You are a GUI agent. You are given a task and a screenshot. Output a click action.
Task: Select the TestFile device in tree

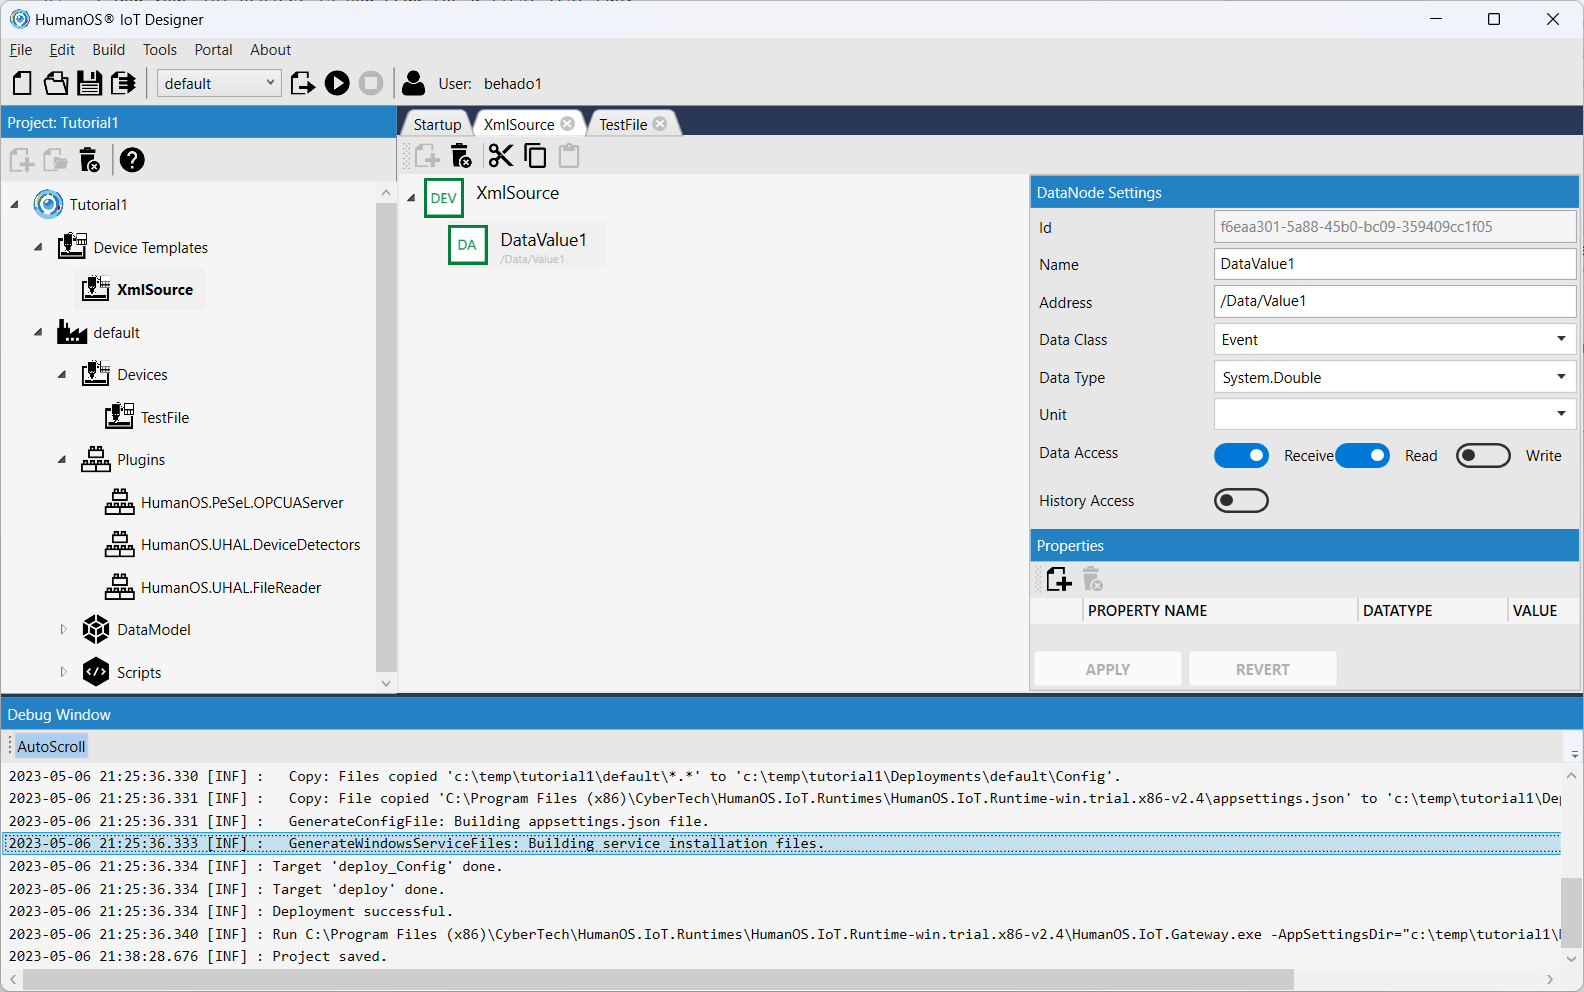[x=164, y=418]
